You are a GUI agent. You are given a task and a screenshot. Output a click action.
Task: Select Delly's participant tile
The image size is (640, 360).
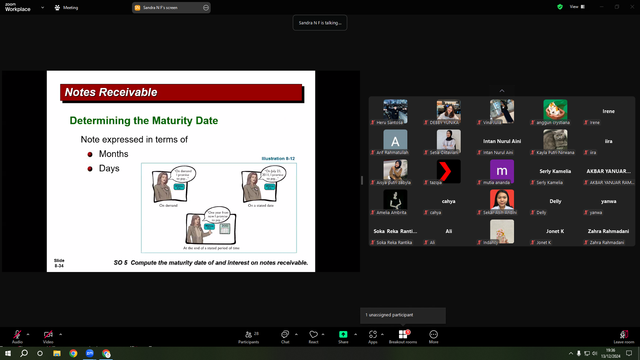click(x=555, y=202)
